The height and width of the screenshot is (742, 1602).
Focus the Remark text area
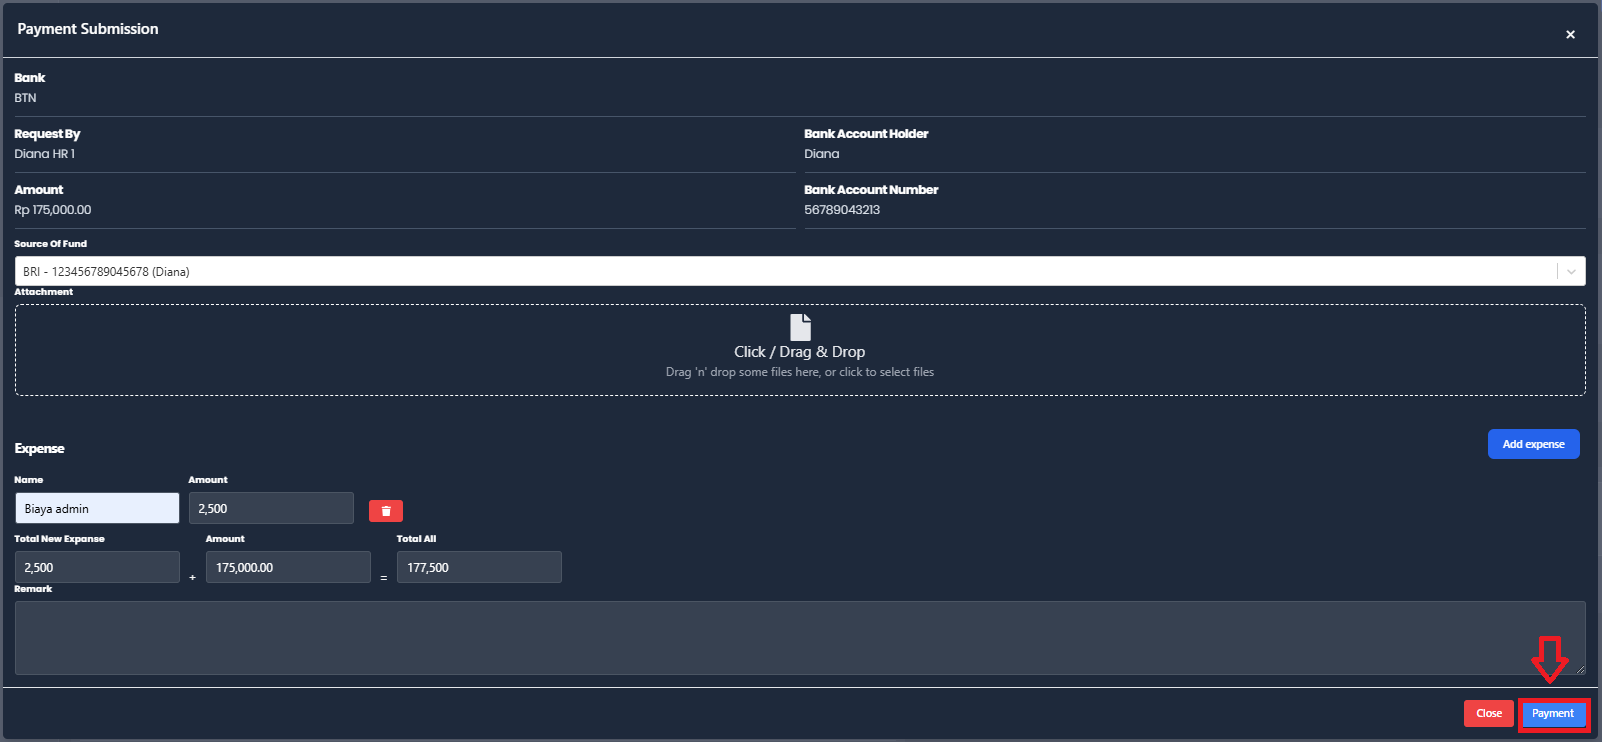(x=800, y=638)
